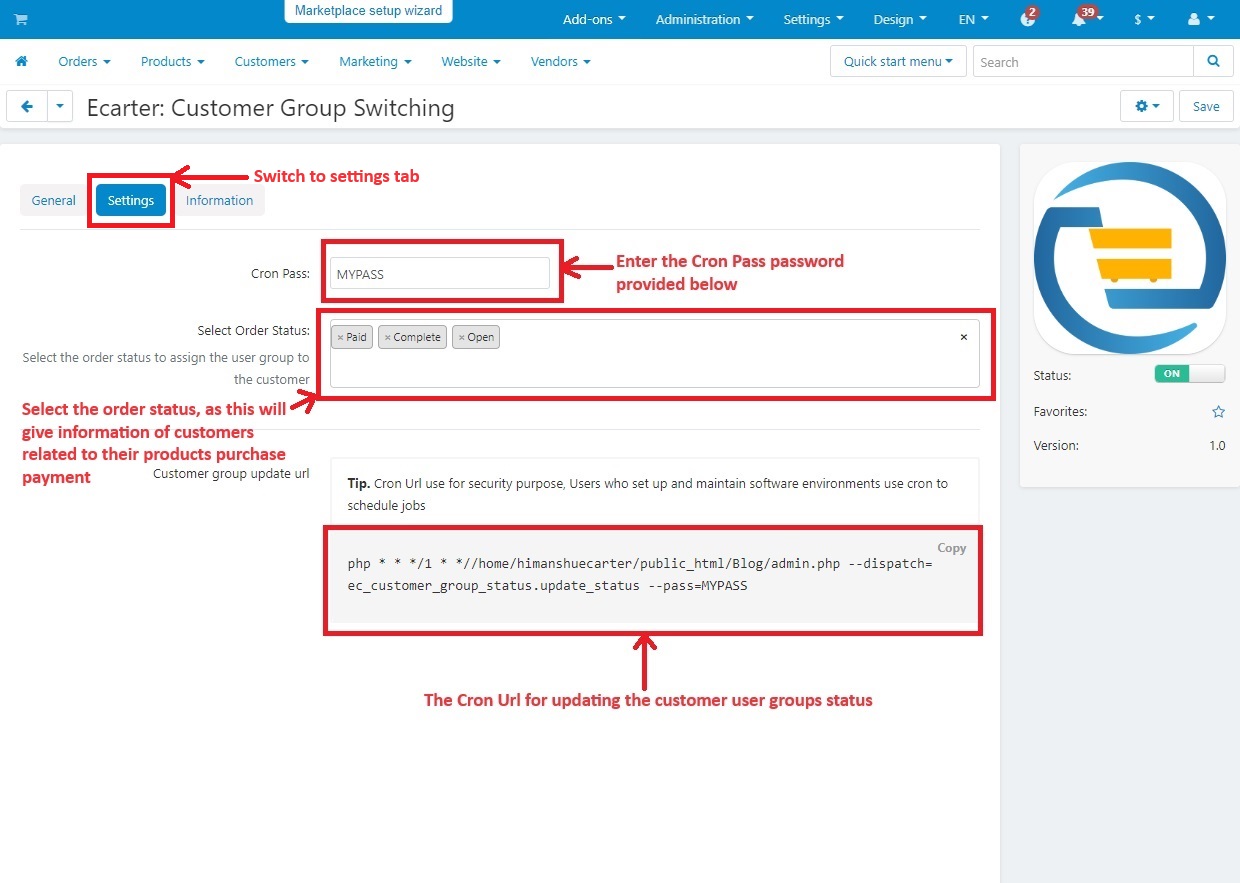Image resolution: width=1240 pixels, height=883 pixels.
Task: Copy the cron command text
Action: pyautogui.click(x=951, y=548)
